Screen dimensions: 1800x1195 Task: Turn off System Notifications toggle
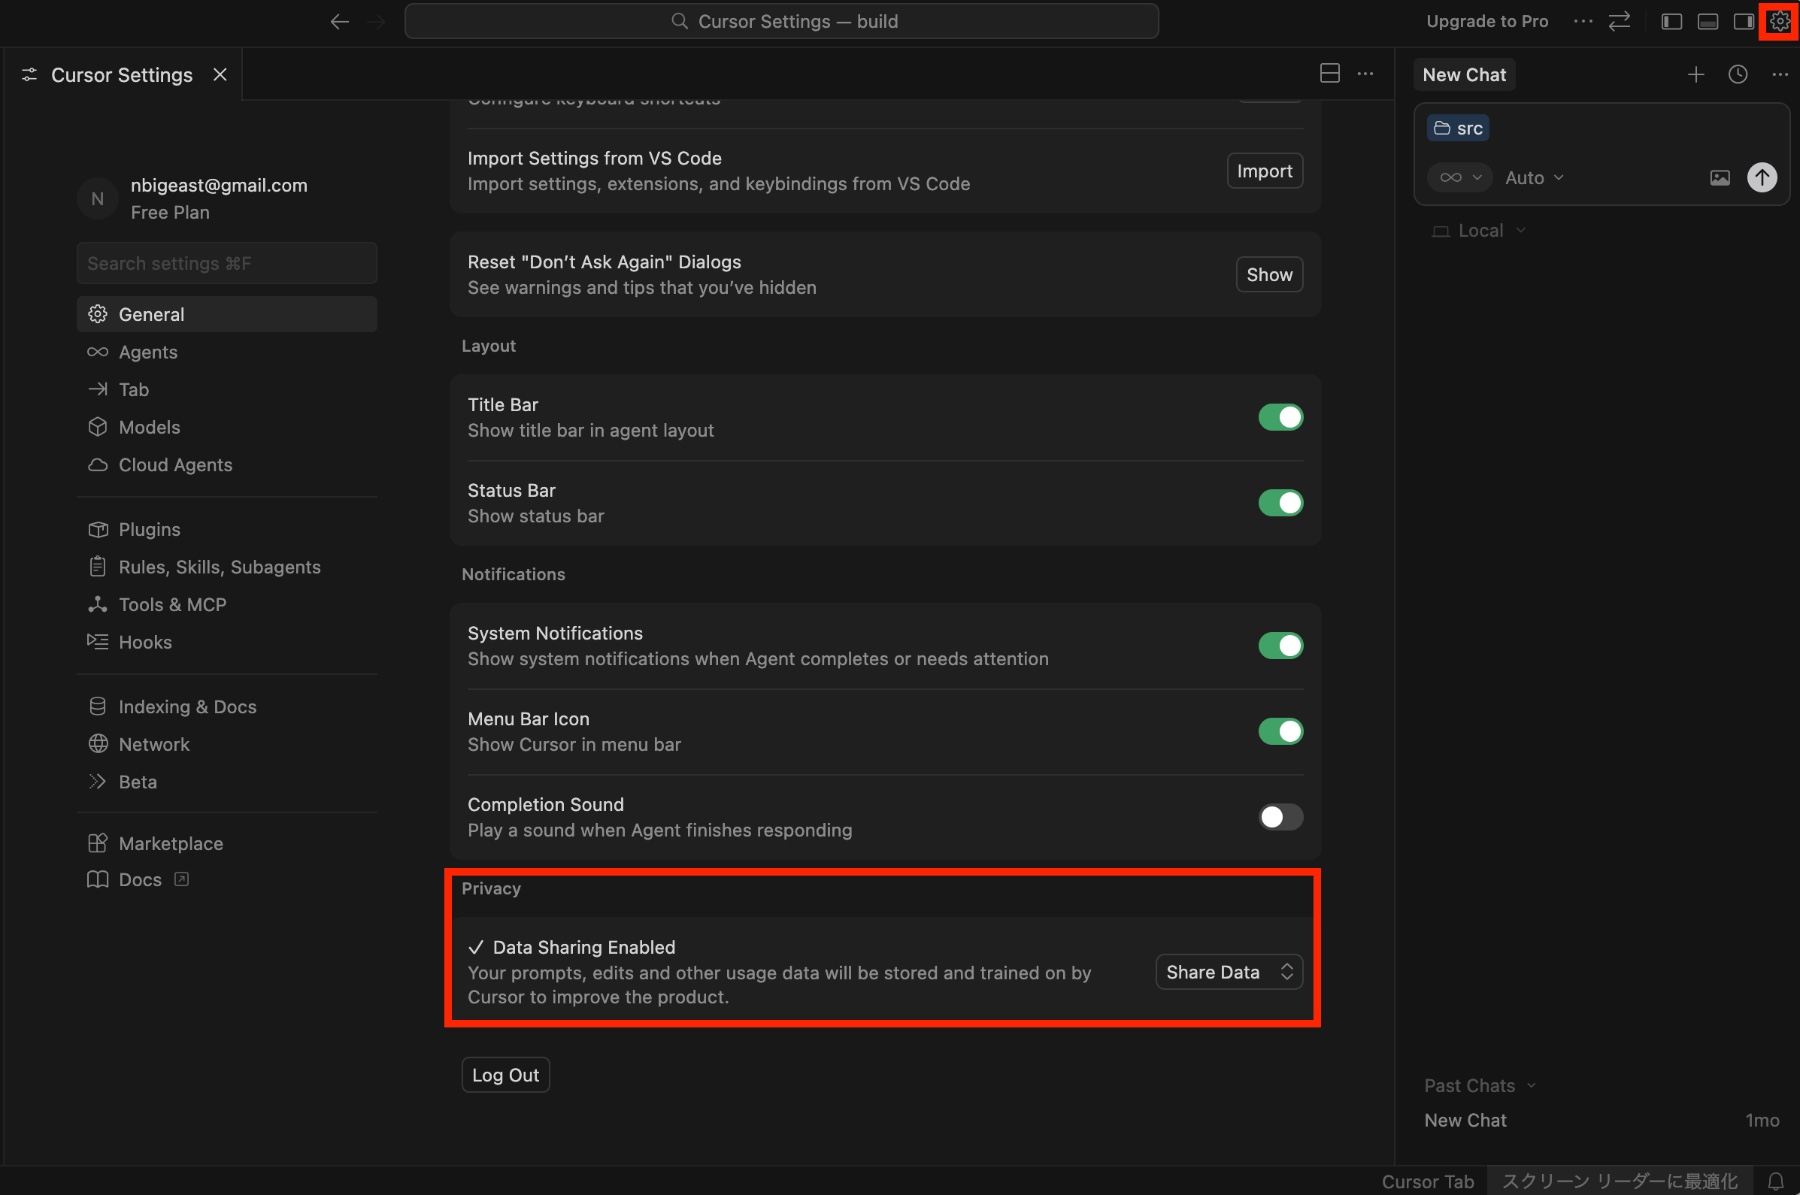[x=1280, y=646]
